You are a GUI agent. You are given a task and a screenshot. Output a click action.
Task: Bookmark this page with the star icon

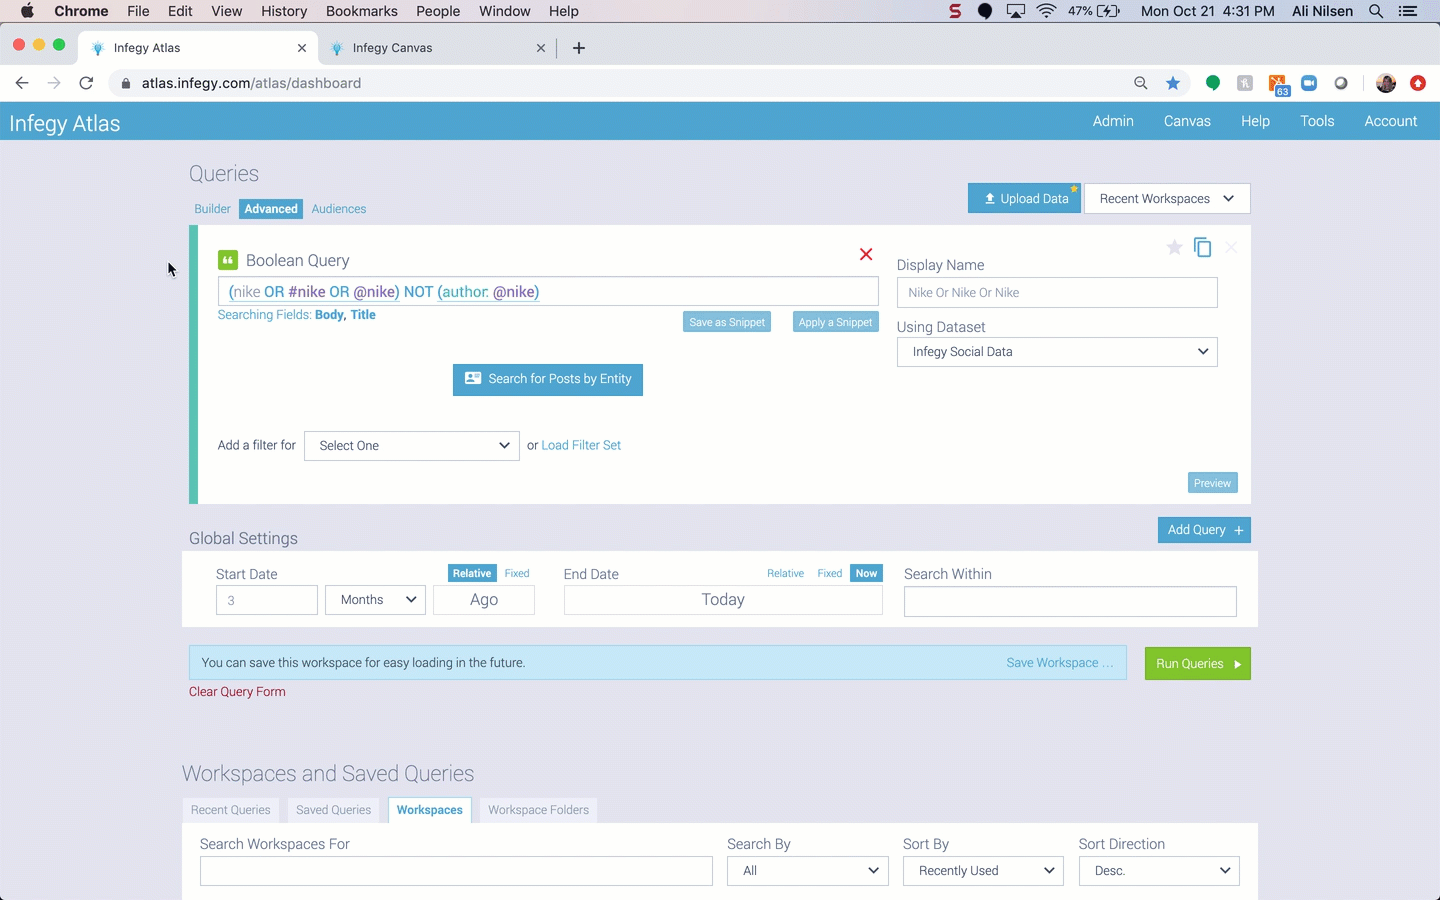tap(1173, 83)
